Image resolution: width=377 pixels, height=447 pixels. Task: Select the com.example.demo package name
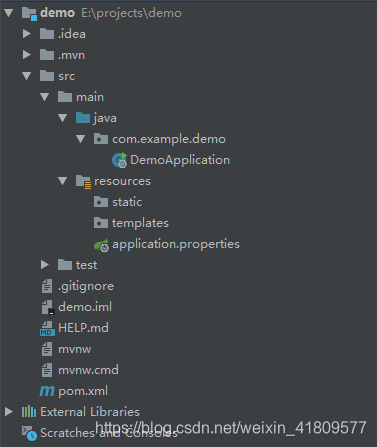(x=169, y=139)
